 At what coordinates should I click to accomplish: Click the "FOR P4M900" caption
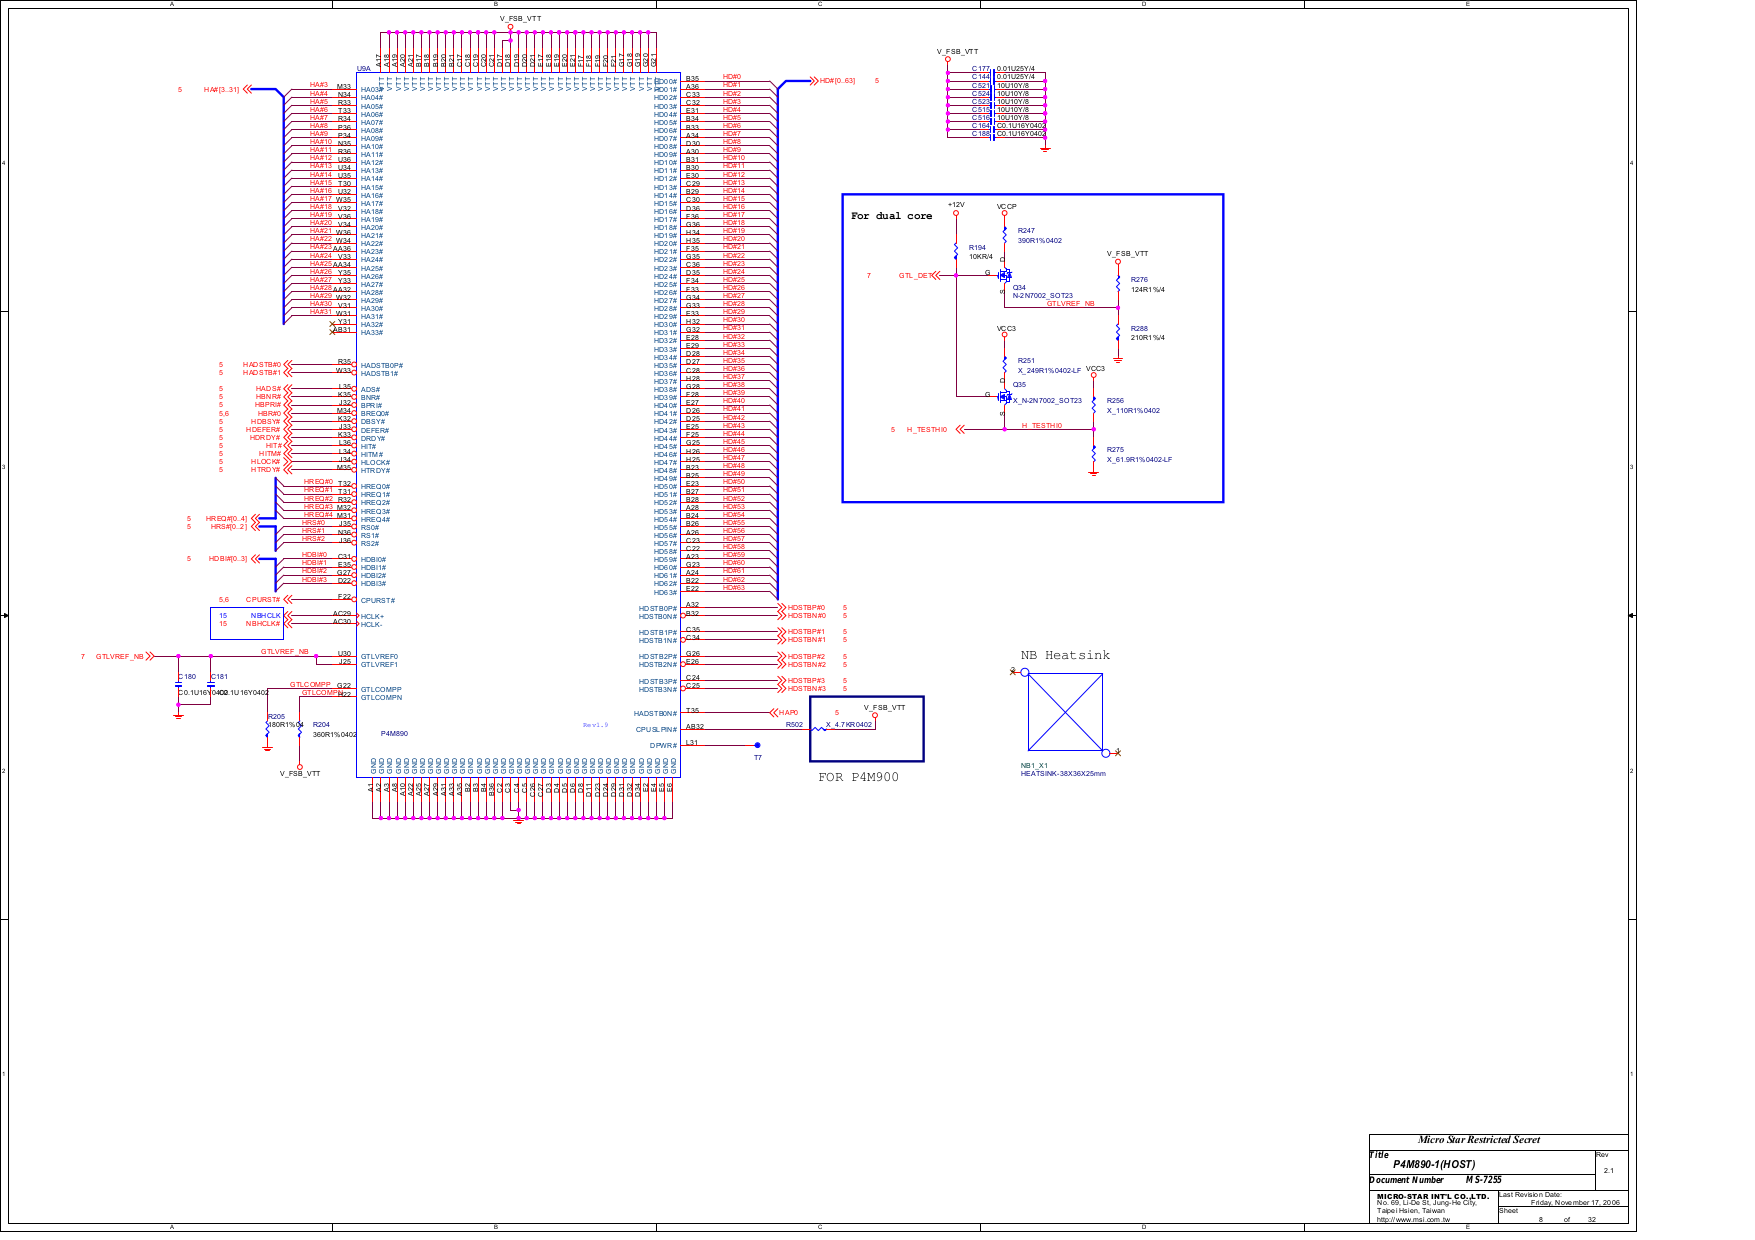pyautogui.click(x=858, y=777)
